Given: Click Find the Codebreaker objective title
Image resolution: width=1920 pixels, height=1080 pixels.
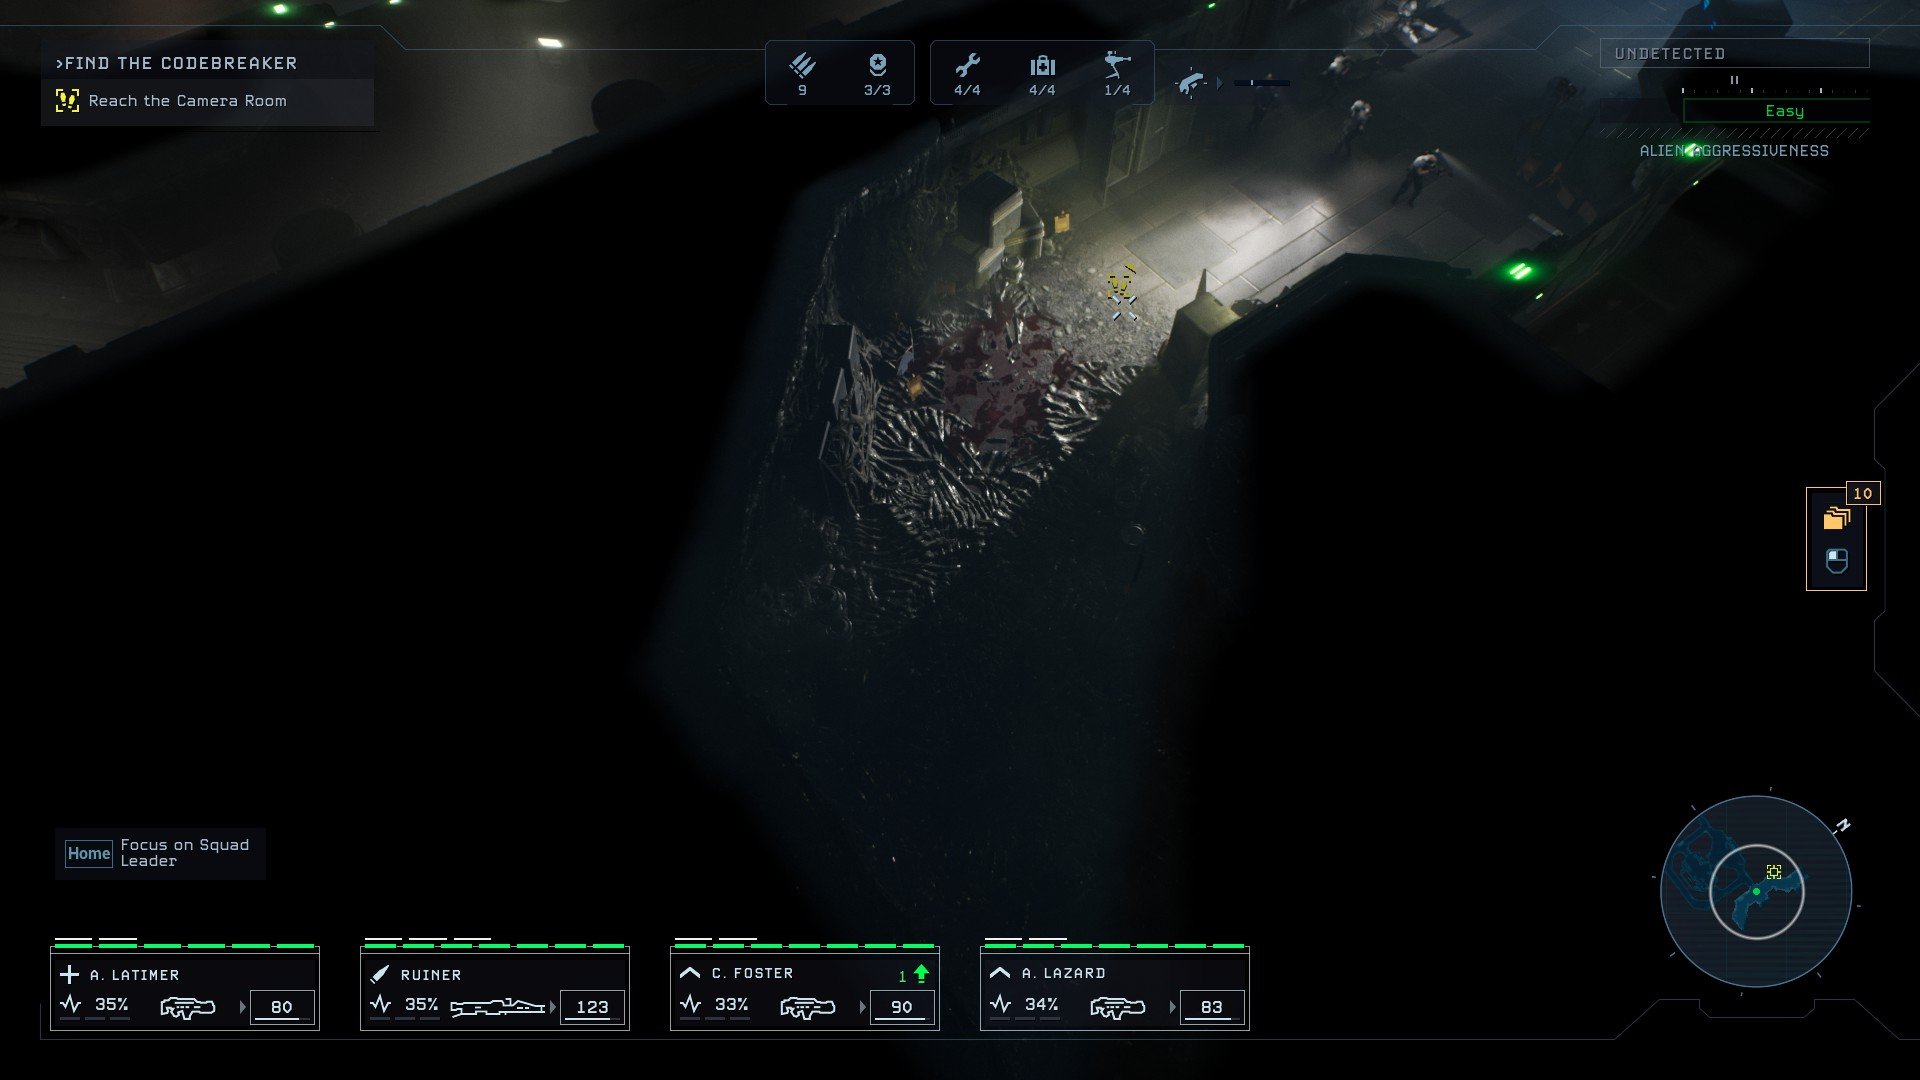Looking at the screenshot, I should (x=177, y=63).
